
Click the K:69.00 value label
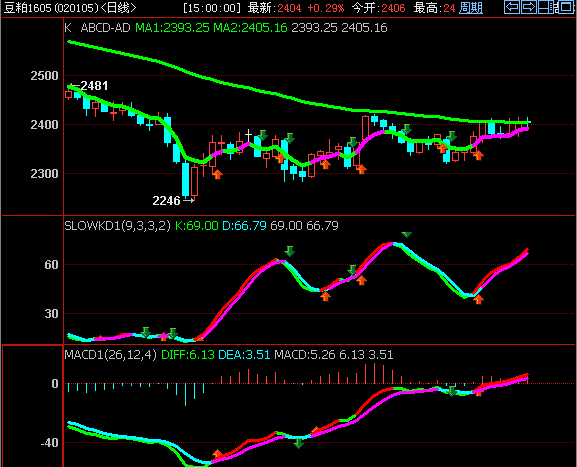(x=197, y=226)
